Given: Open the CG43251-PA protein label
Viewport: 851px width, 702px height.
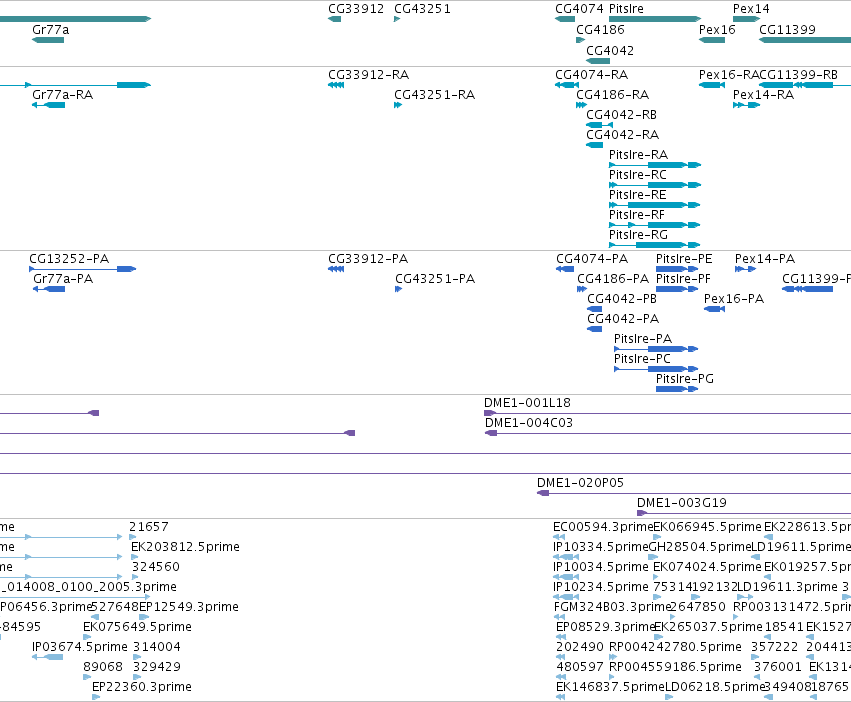Looking at the screenshot, I should (435, 279).
